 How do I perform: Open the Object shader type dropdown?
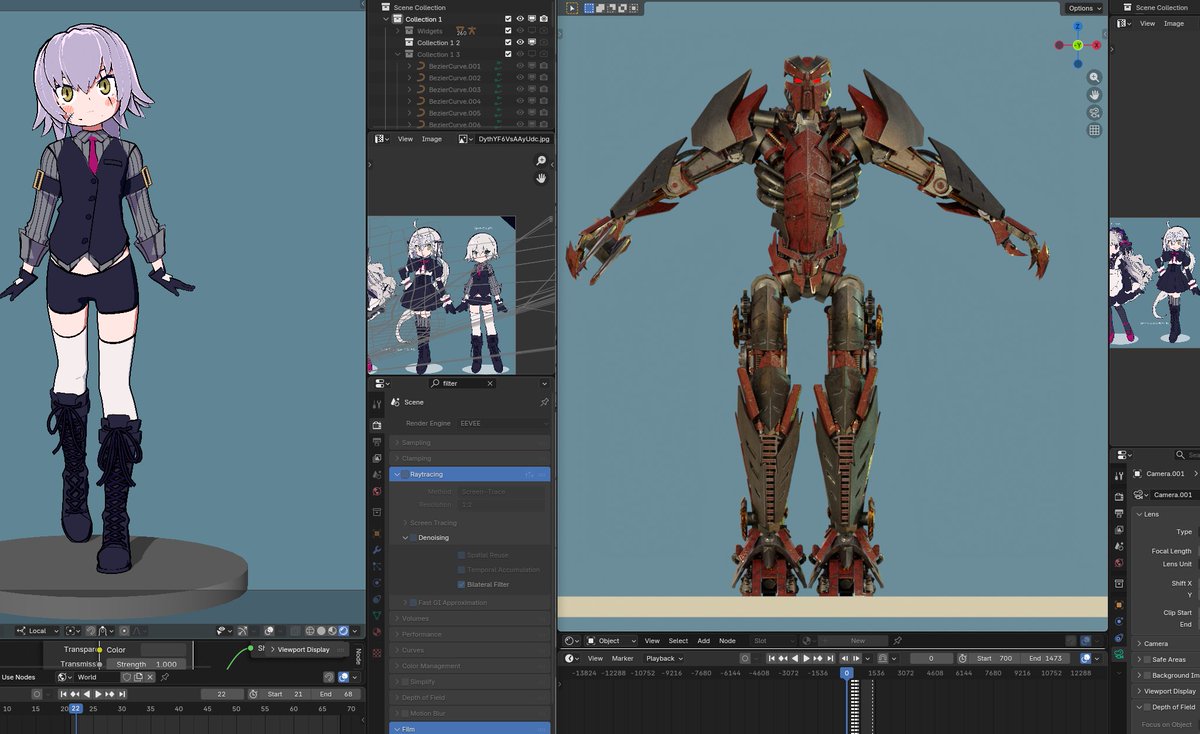(609, 640)
